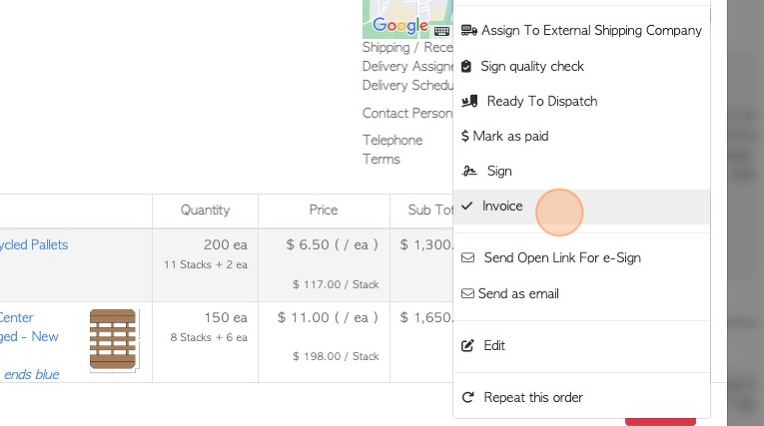The image size is (764, 426).
Task: Choose Sign quality check menu entry
Action: coord(531,66)
